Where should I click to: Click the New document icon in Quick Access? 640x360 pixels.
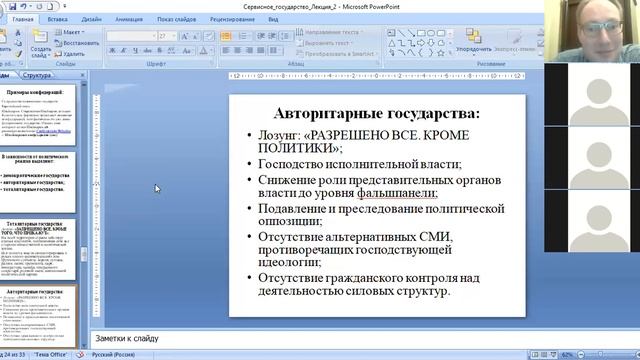click(x=50, y=7)
